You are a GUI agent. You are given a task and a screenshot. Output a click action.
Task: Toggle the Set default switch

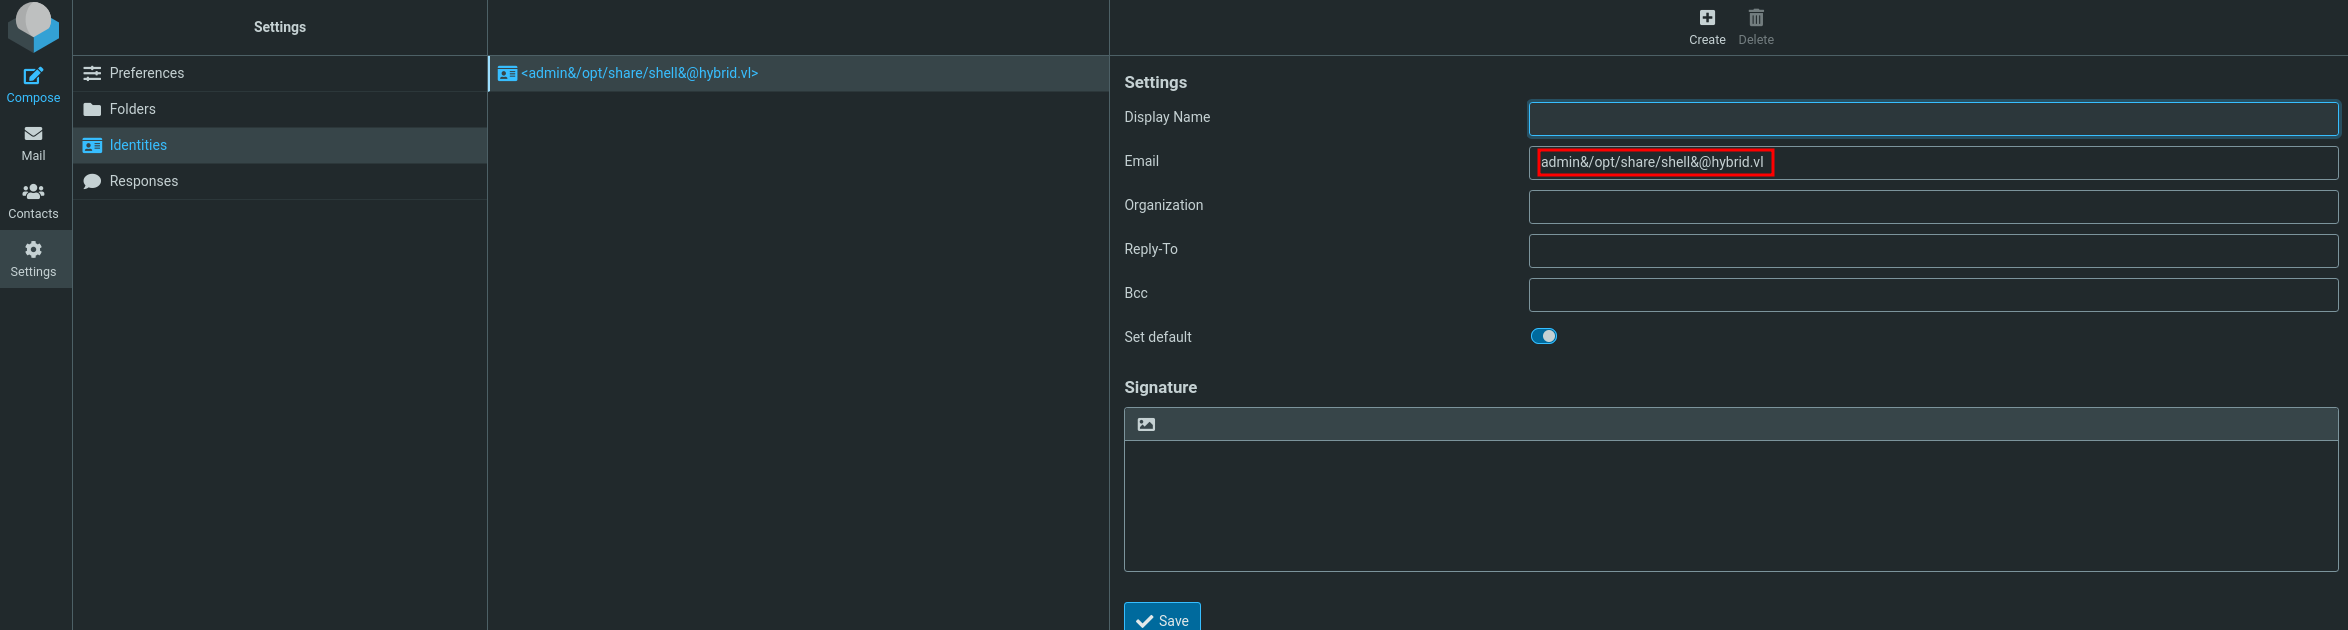pos(1543,336)
